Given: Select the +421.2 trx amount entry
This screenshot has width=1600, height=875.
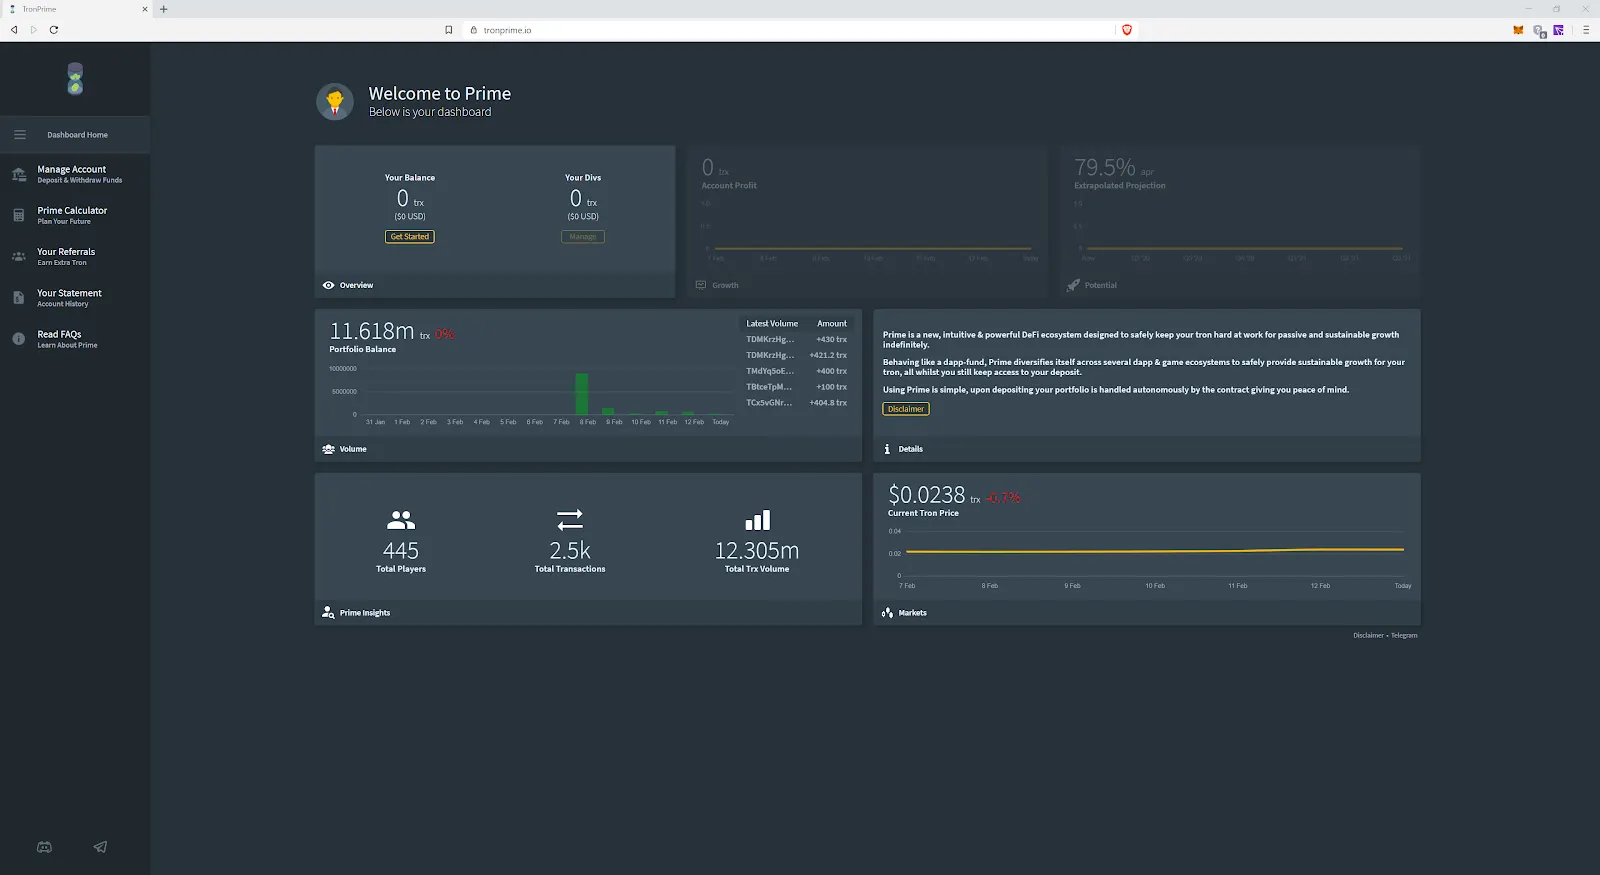Looking at the screenshot, I should [x=828, y=355].
